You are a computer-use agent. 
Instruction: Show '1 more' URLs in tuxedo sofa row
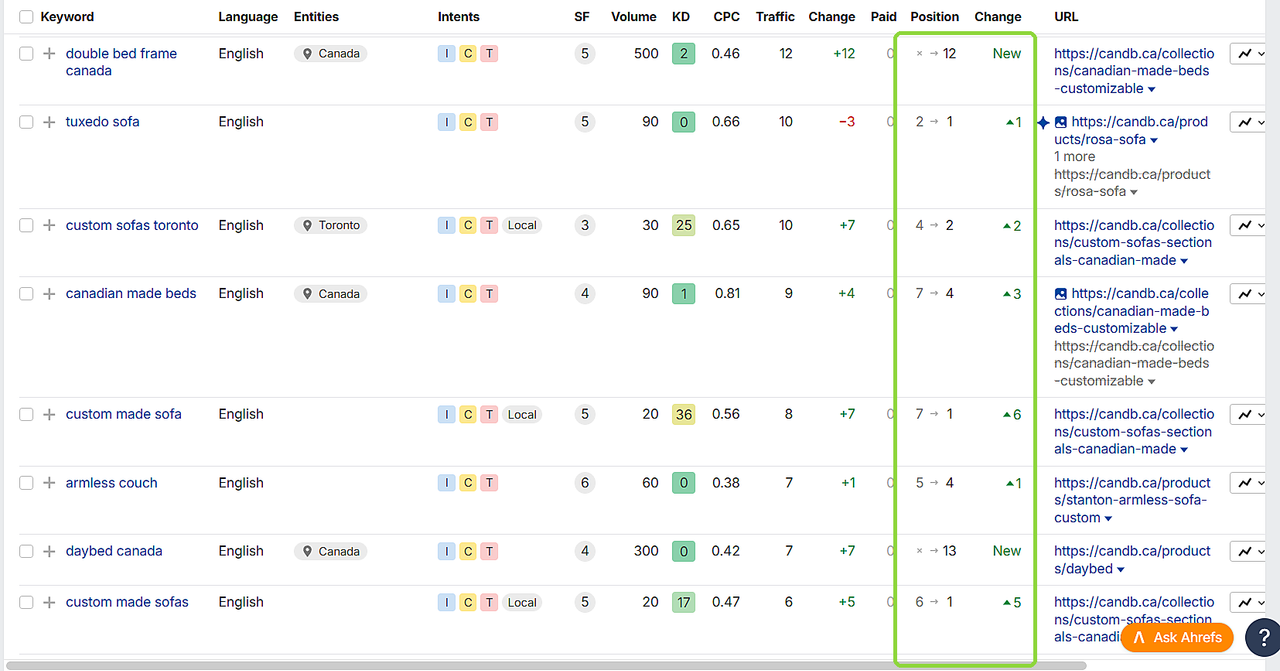coord(1075,157)
